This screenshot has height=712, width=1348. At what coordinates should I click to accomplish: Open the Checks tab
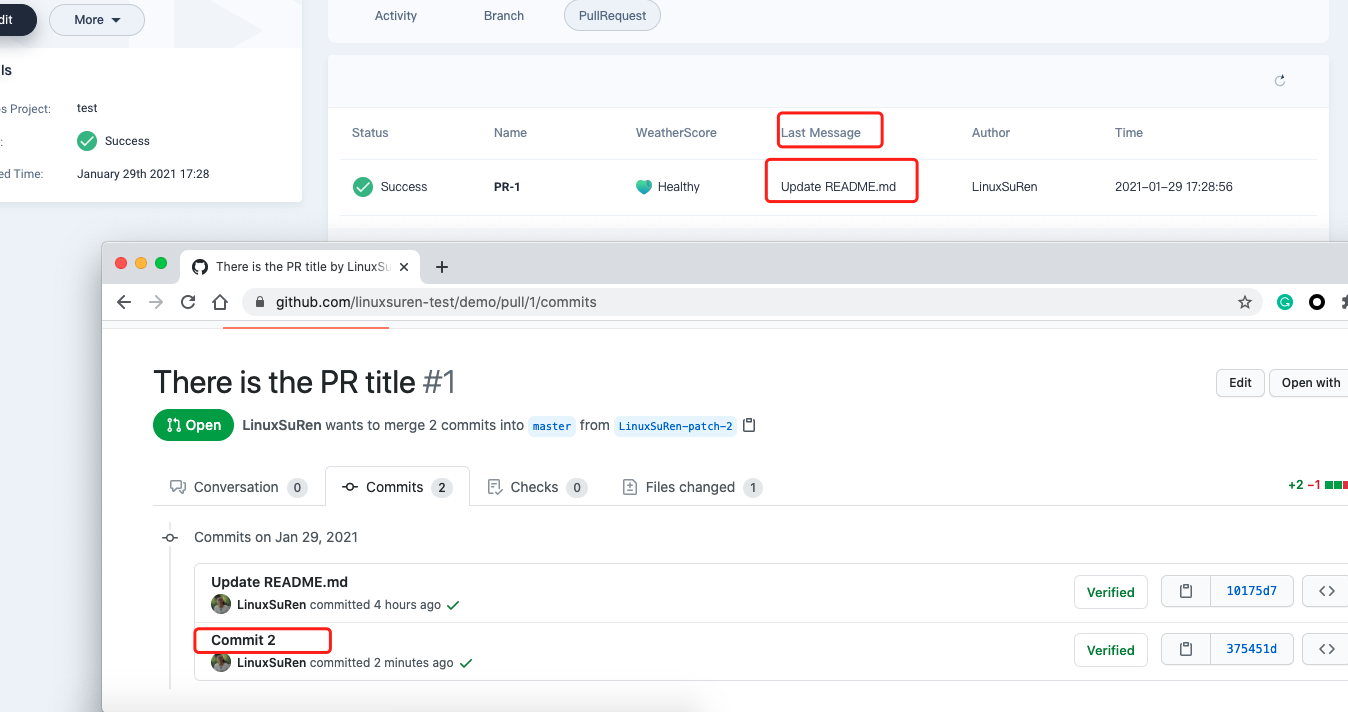[x=537, y=487]
